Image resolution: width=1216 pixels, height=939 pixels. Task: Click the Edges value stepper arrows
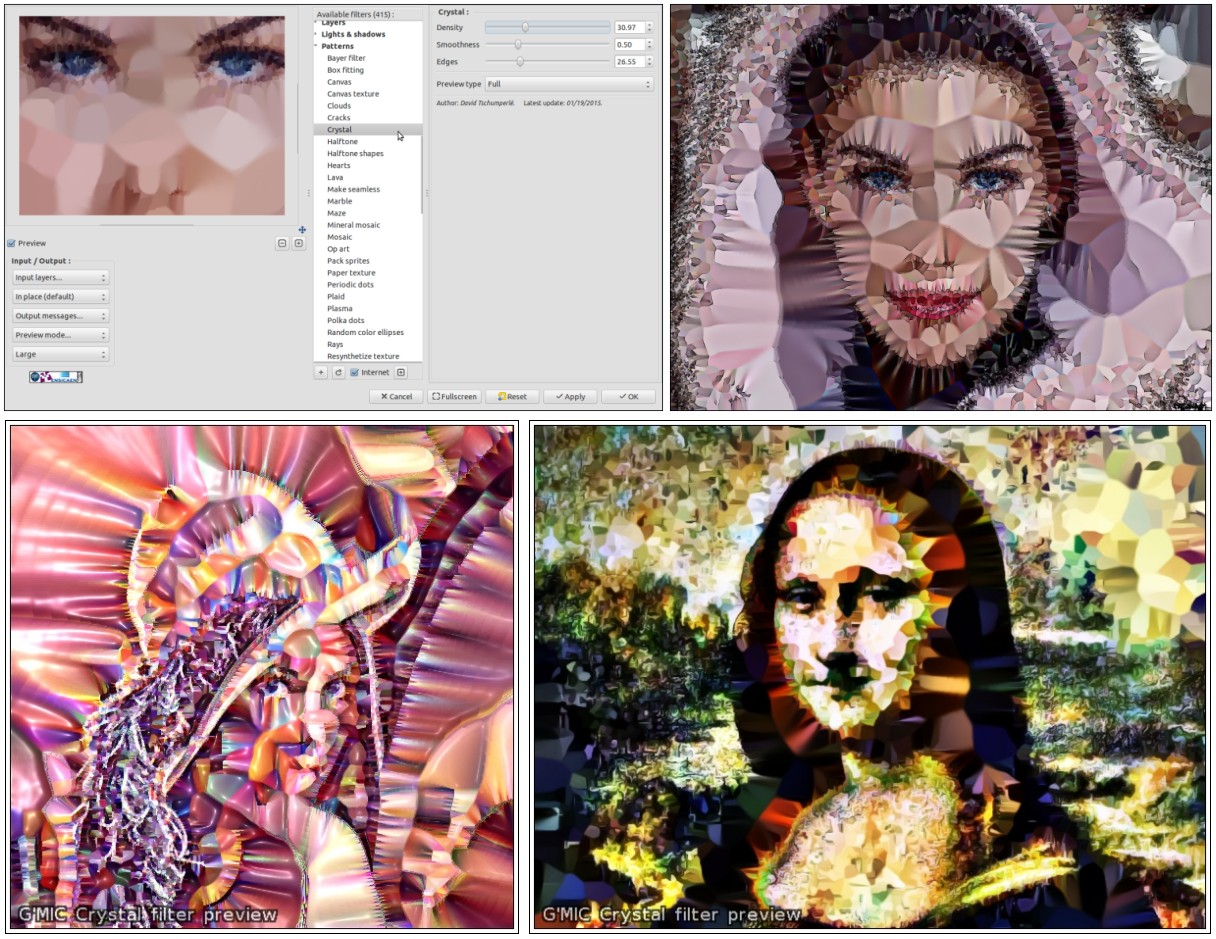[650, 62]
